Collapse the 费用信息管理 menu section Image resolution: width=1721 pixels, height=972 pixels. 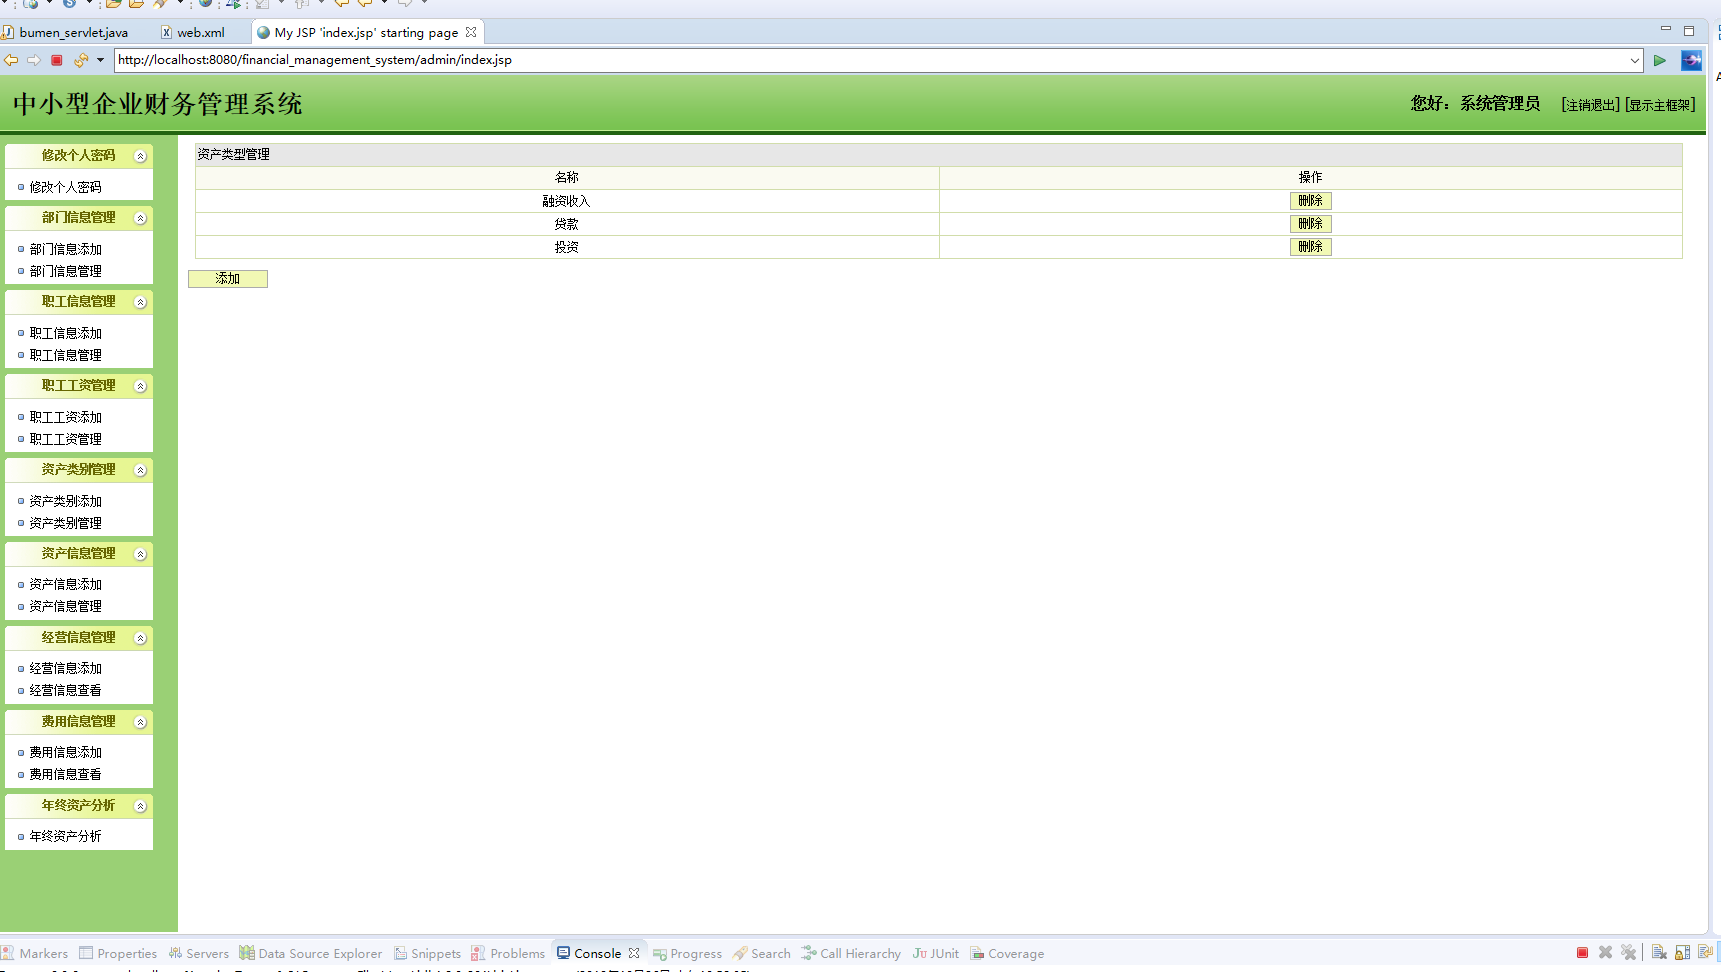[x=141, y=722]
